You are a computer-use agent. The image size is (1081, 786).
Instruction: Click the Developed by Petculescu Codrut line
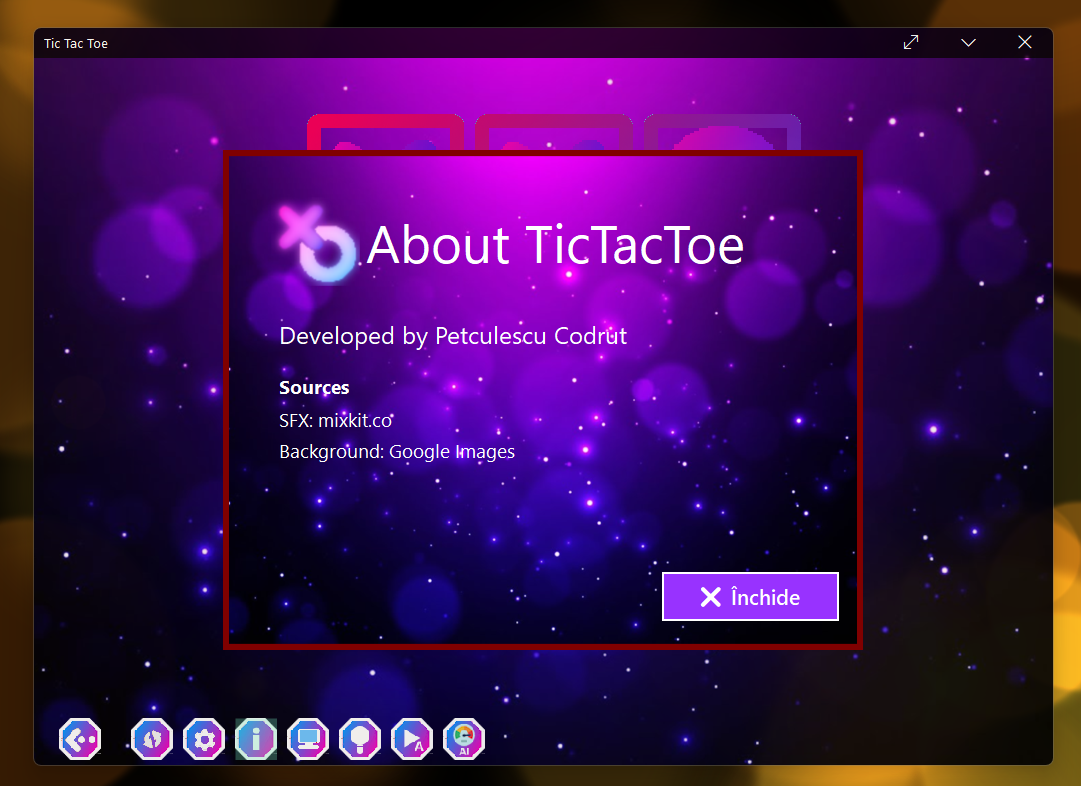click(x=453, y=336)
